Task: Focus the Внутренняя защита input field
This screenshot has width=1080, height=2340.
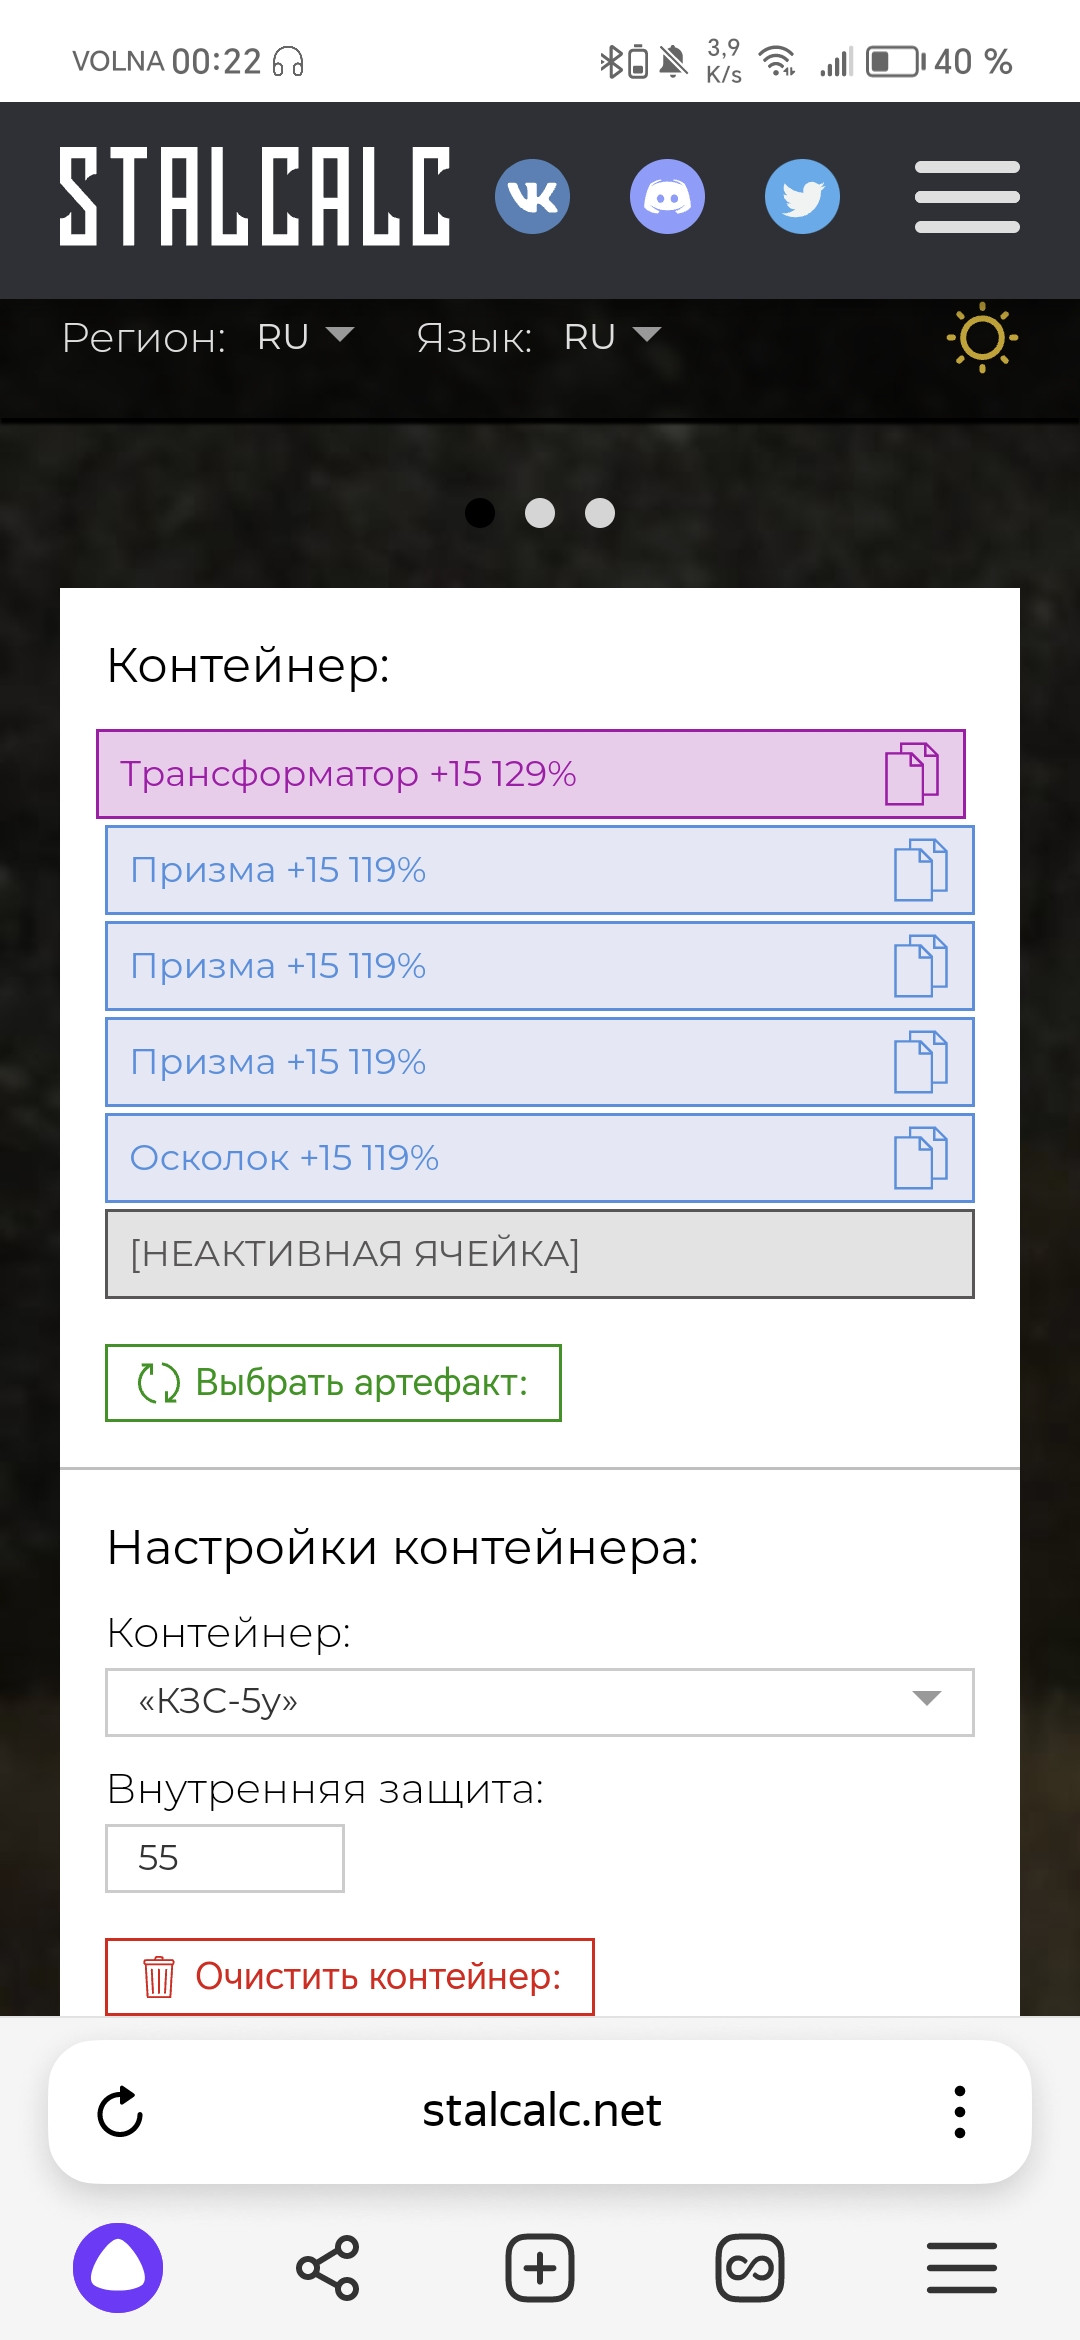Action: point(225,1858)
